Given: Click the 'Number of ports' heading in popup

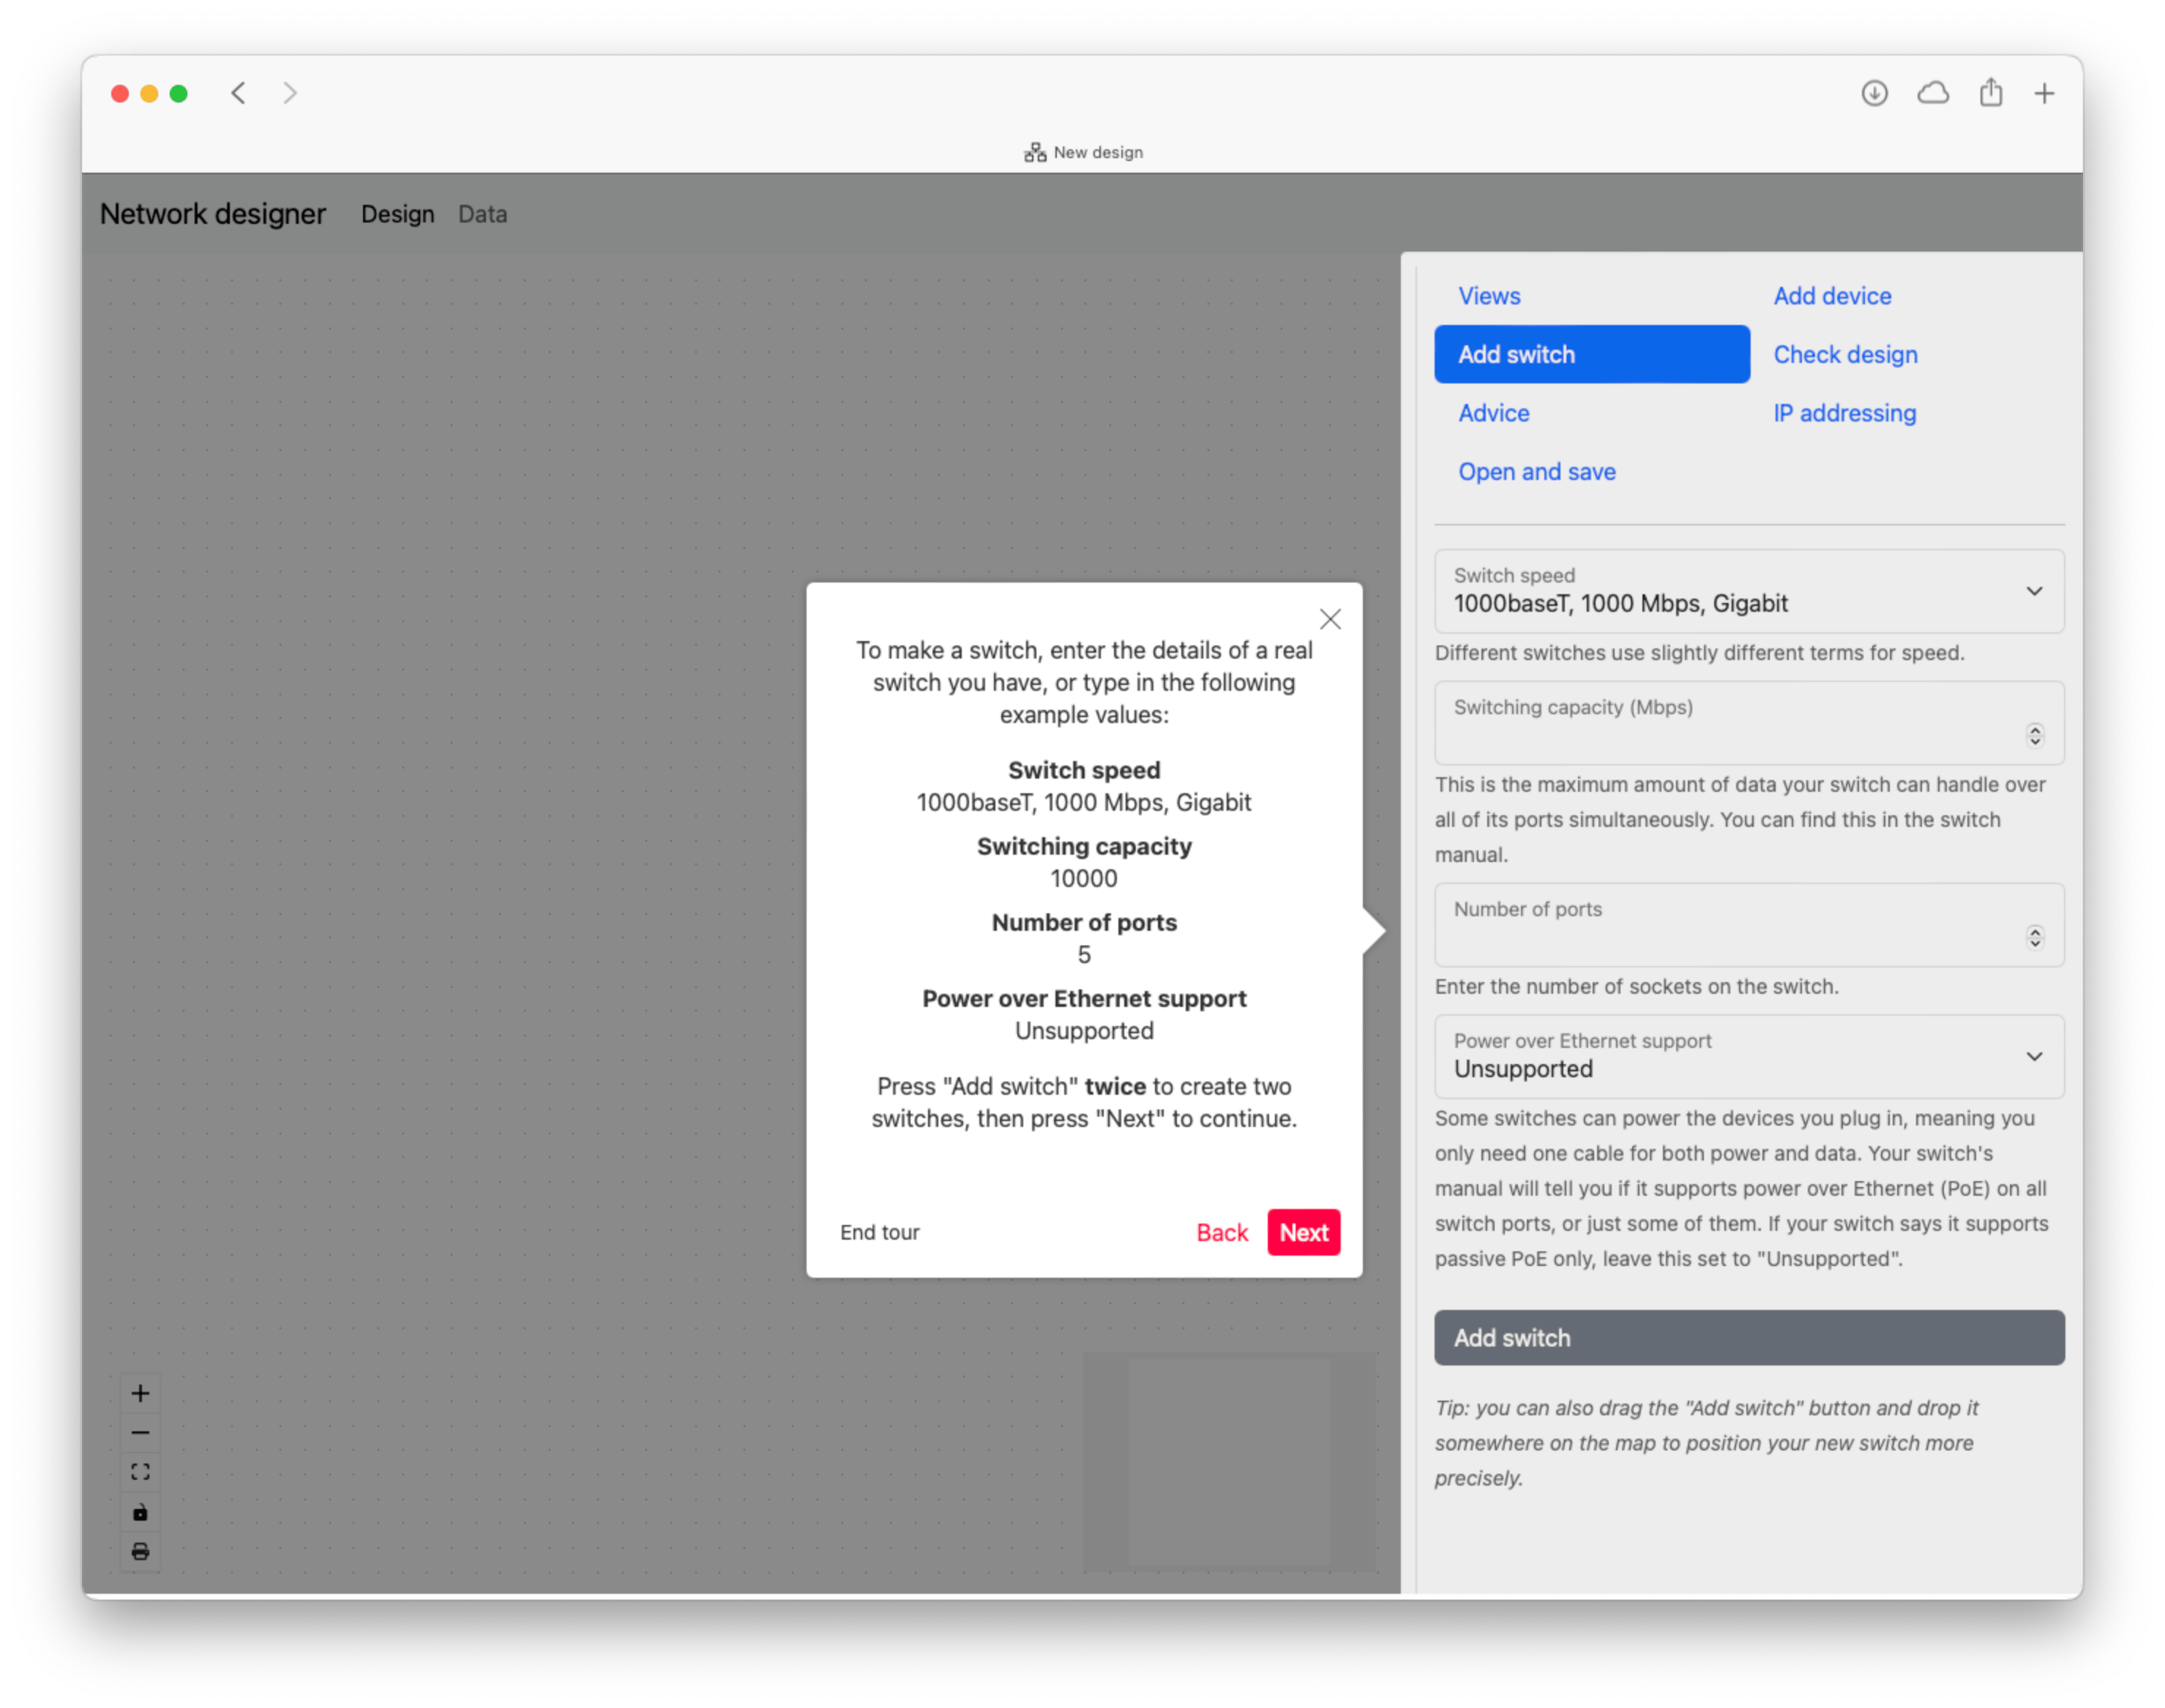Looking at the screenshot, I should [1084, 922].
